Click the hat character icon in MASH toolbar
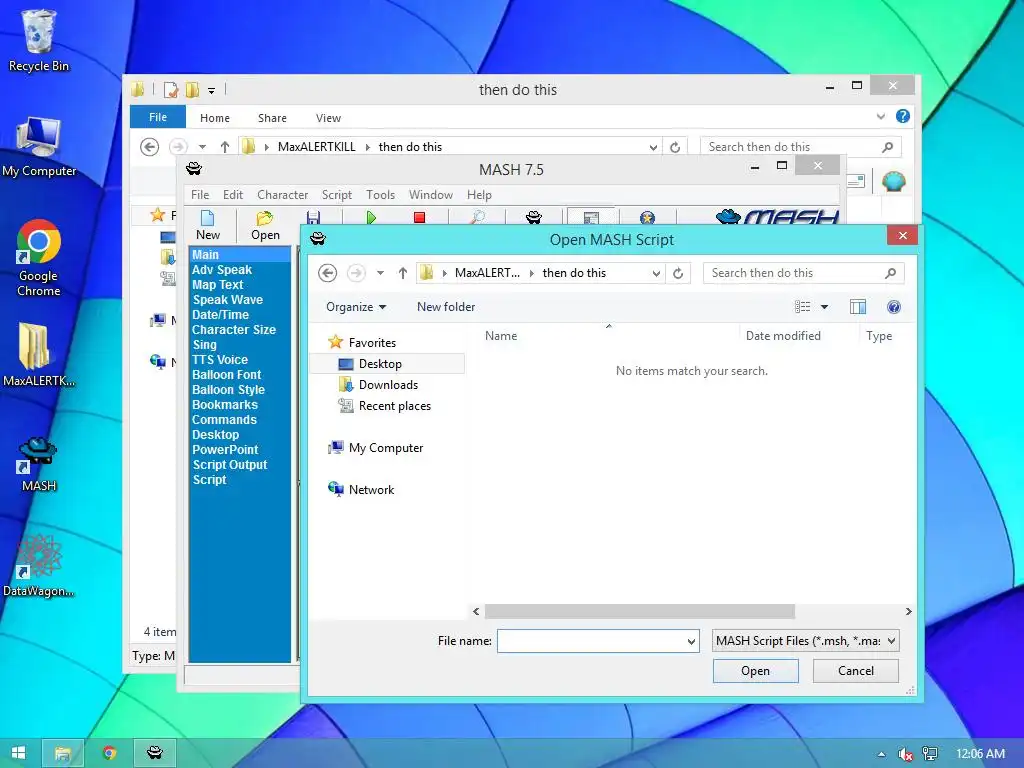 click(534, 217)
